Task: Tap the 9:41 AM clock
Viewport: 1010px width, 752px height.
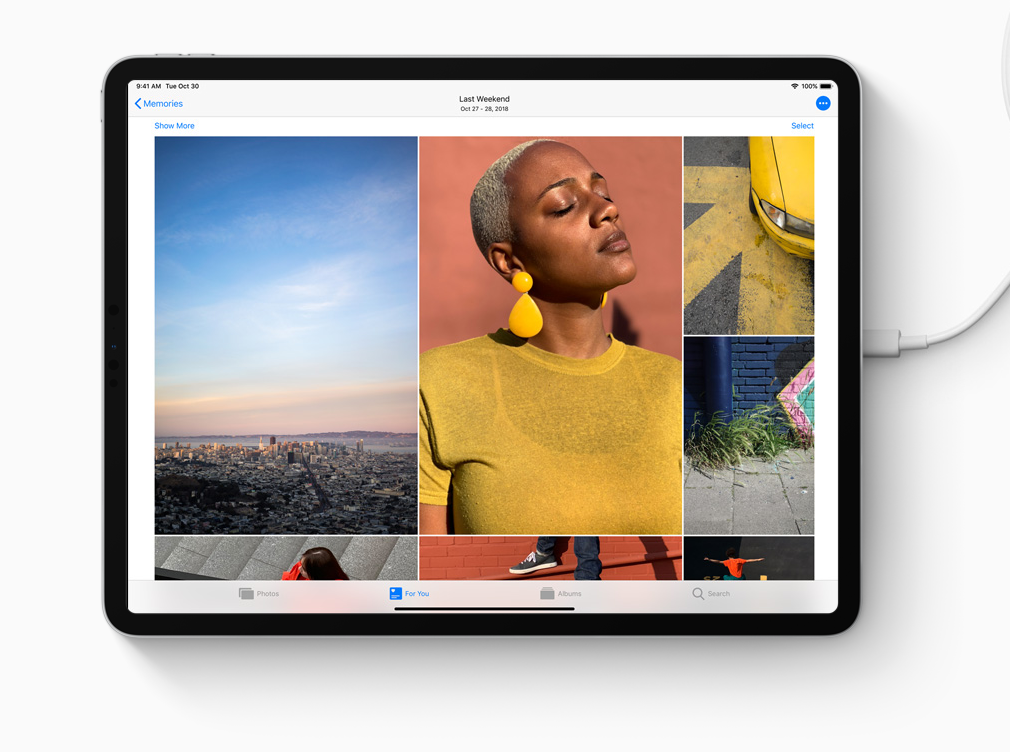Action: coord(149,86)
